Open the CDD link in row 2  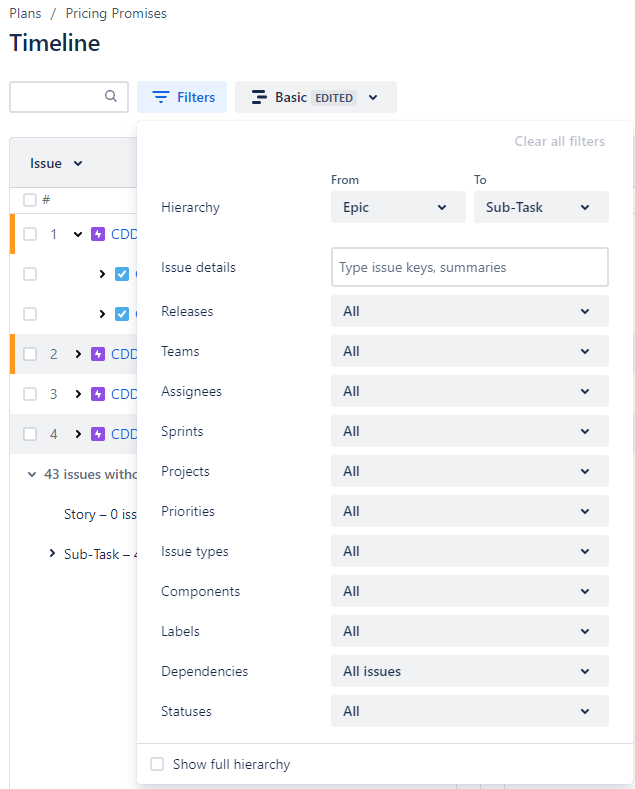click(x=124, y=354)
